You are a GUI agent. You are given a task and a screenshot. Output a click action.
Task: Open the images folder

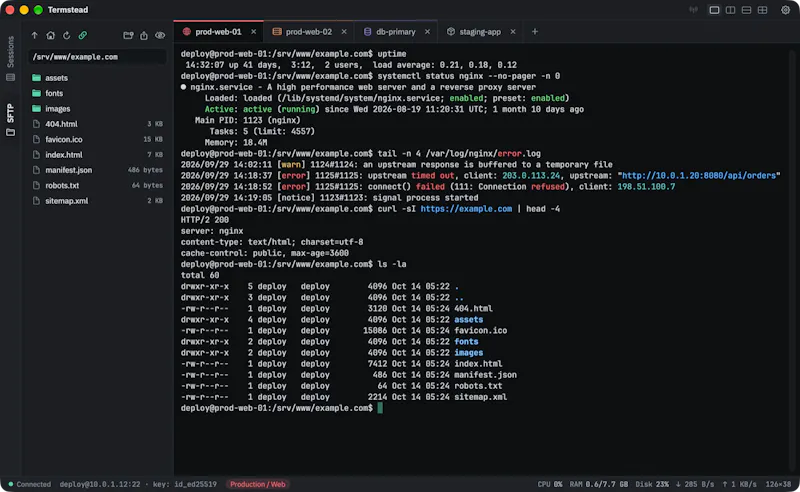[x=97, y=108]
